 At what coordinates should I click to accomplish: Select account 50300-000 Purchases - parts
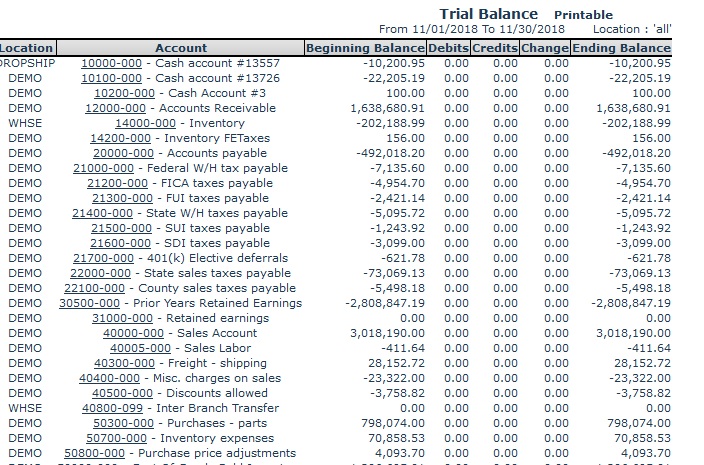pyautogui.click(x=118, y=423)
